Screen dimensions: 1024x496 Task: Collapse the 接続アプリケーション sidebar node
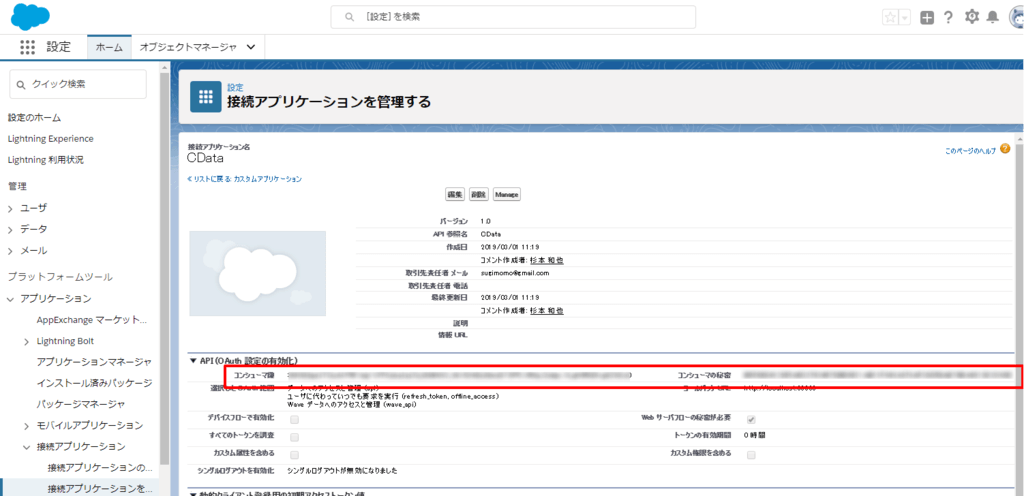point(26,446)
